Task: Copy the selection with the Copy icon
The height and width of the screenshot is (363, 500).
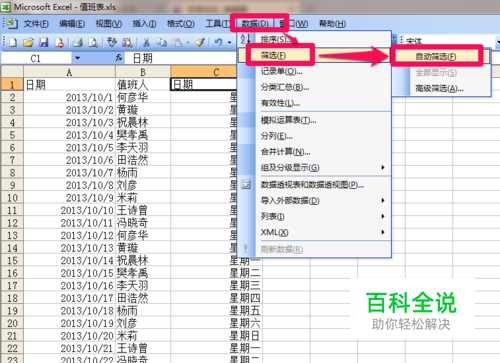Action: point(162,42)
